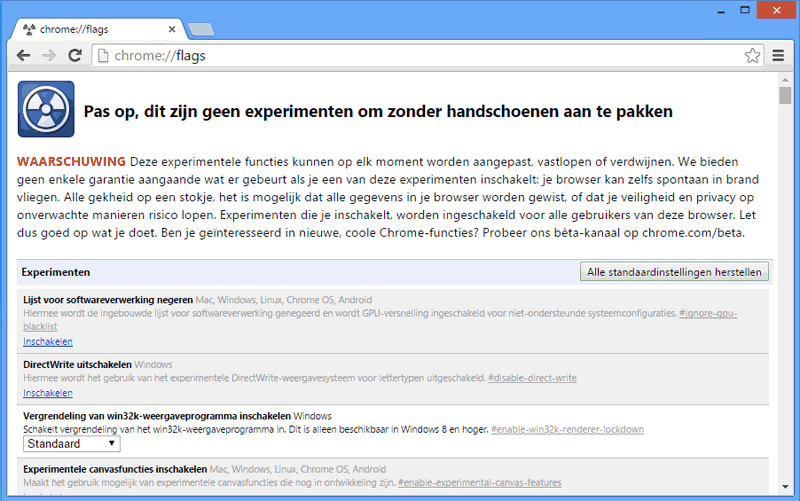Click the title DirectWrite uitschakelen

click(78, 365)
